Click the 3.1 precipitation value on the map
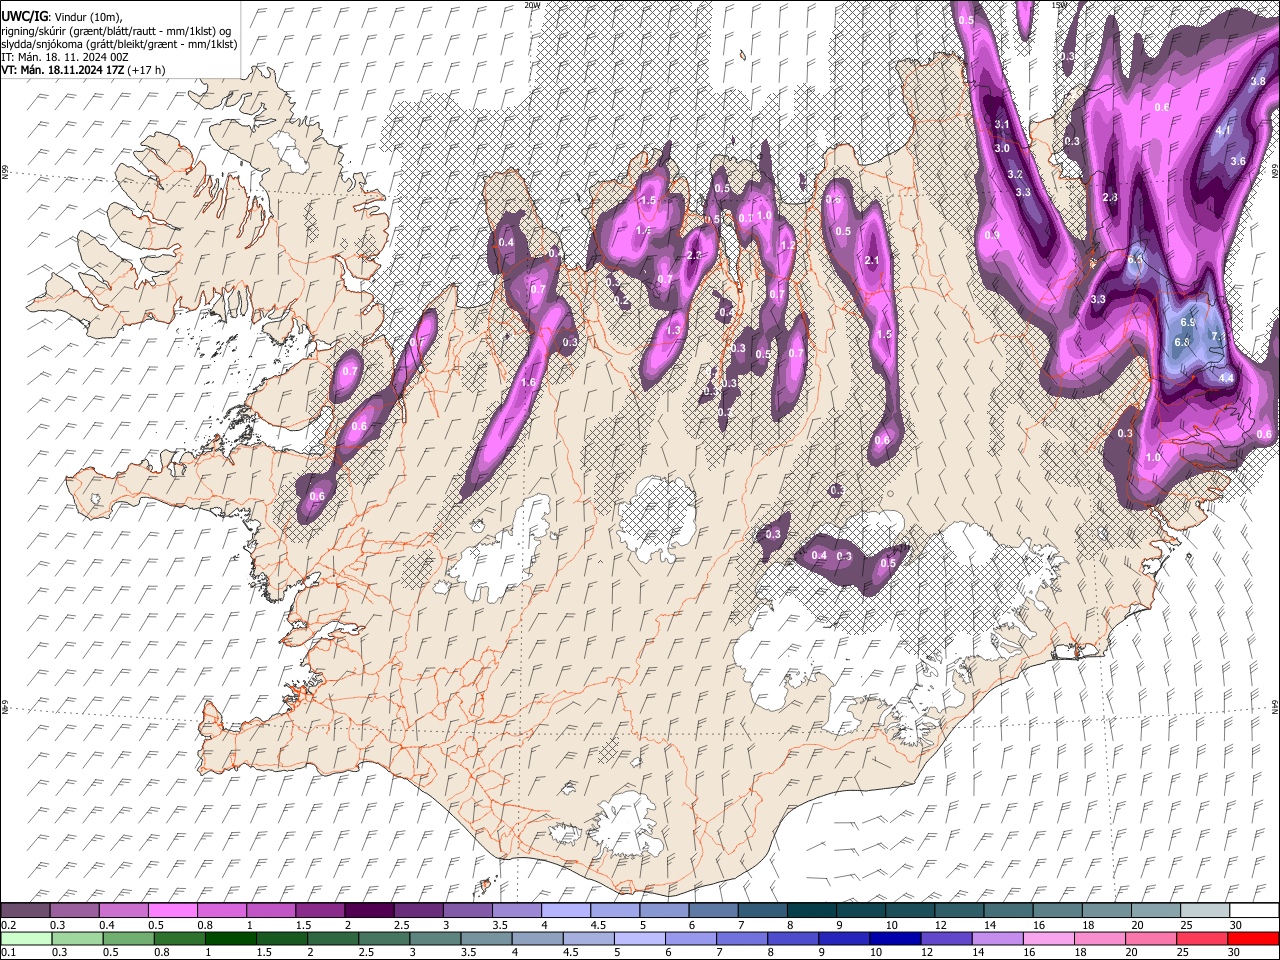The height and width of the screenshot is (960, 1280). 1002,124
